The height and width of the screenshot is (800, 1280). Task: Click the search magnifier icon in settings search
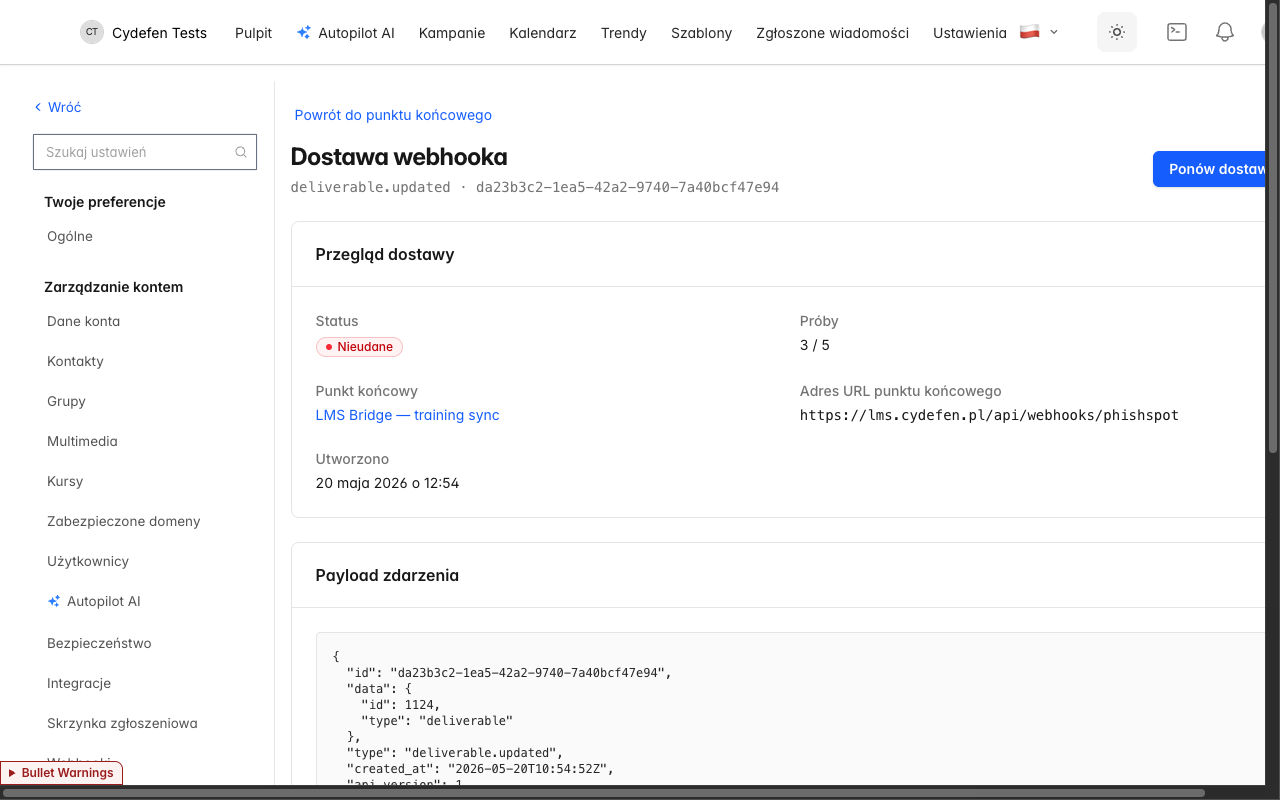[x=241, y=152]
